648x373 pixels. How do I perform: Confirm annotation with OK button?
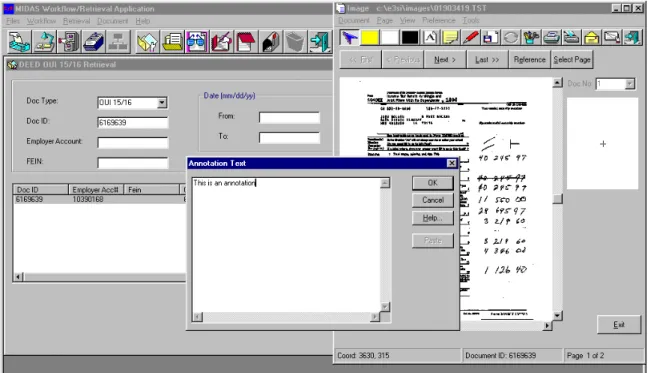433,183
